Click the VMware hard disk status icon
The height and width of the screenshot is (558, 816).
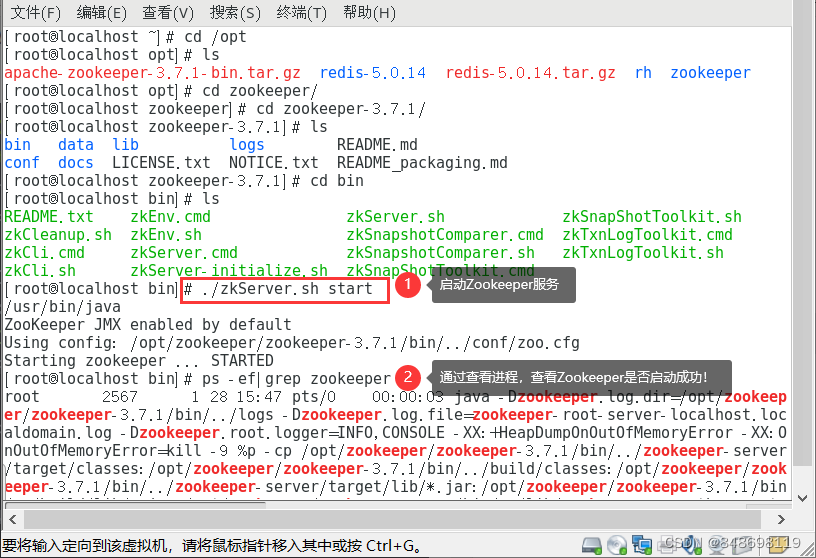tap(592, 545)
